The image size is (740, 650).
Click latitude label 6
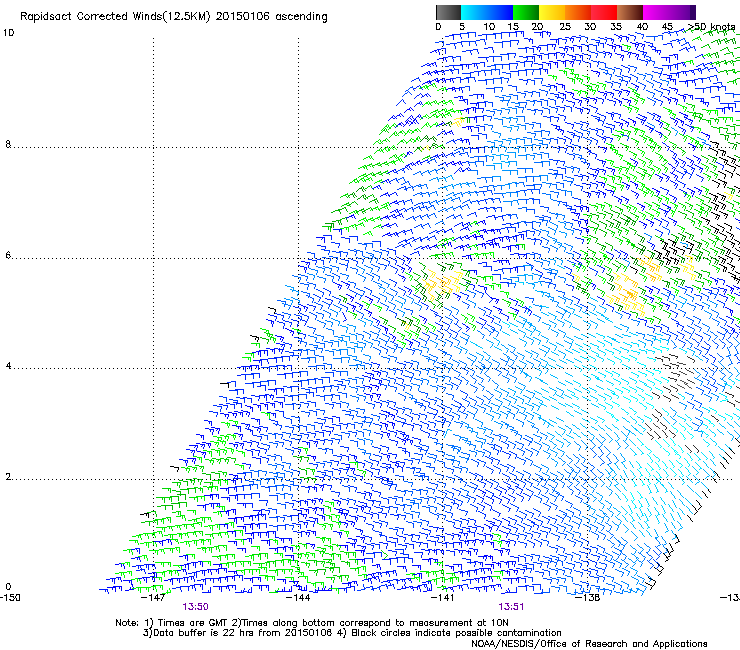[8, 255]
